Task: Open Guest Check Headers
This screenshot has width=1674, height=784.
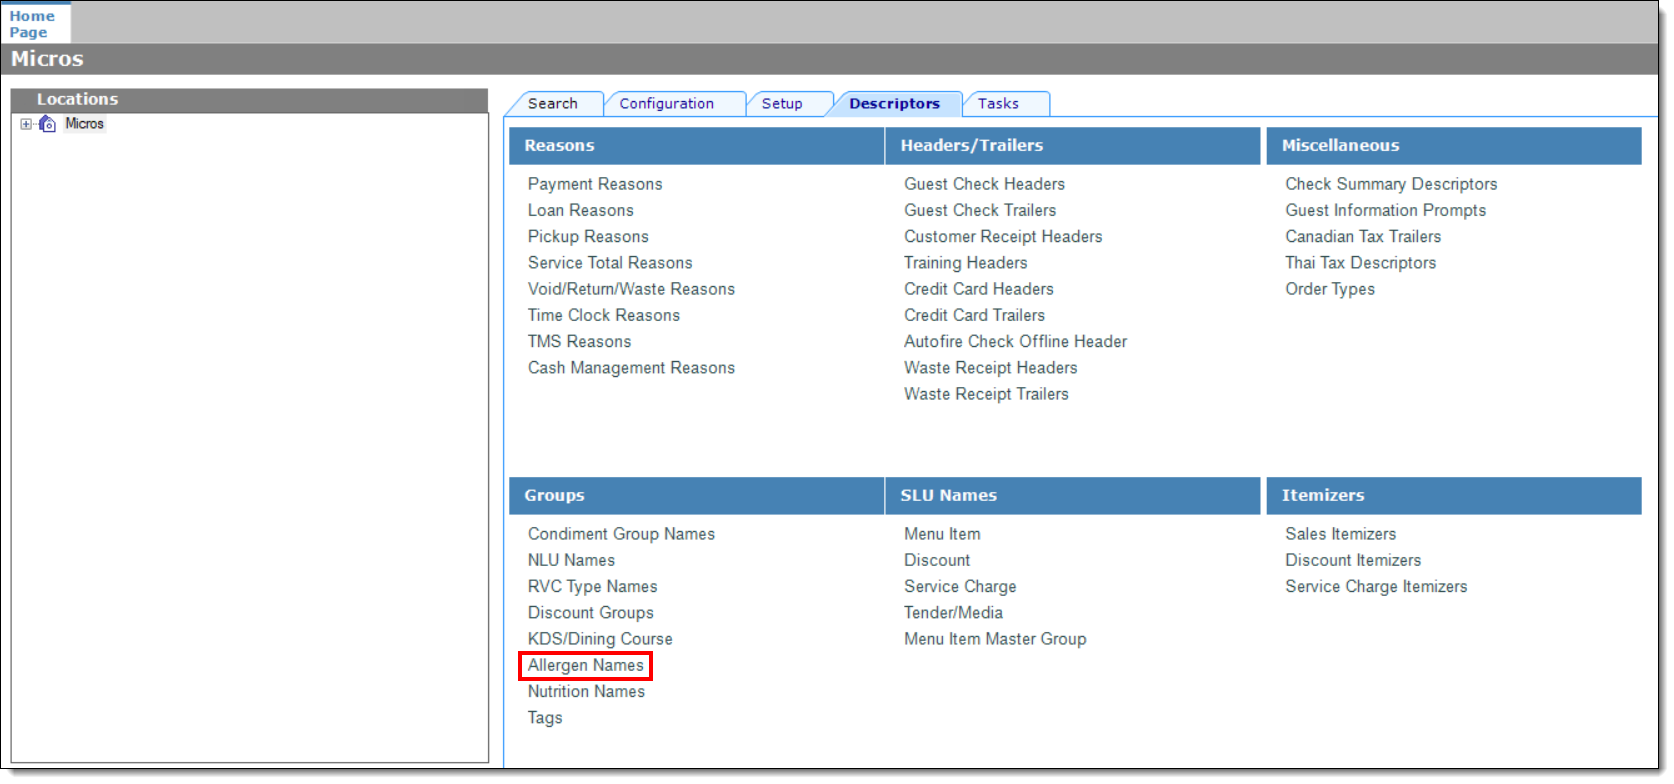Action: [984, 184]
